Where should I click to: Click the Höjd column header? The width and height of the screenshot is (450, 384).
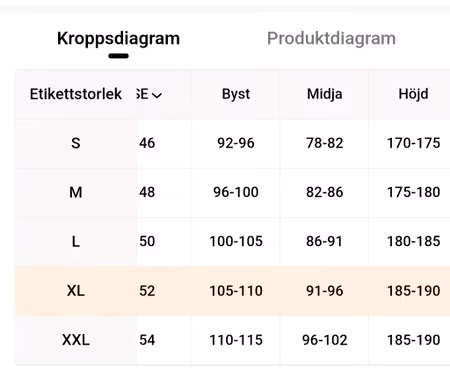pos(413,94)
